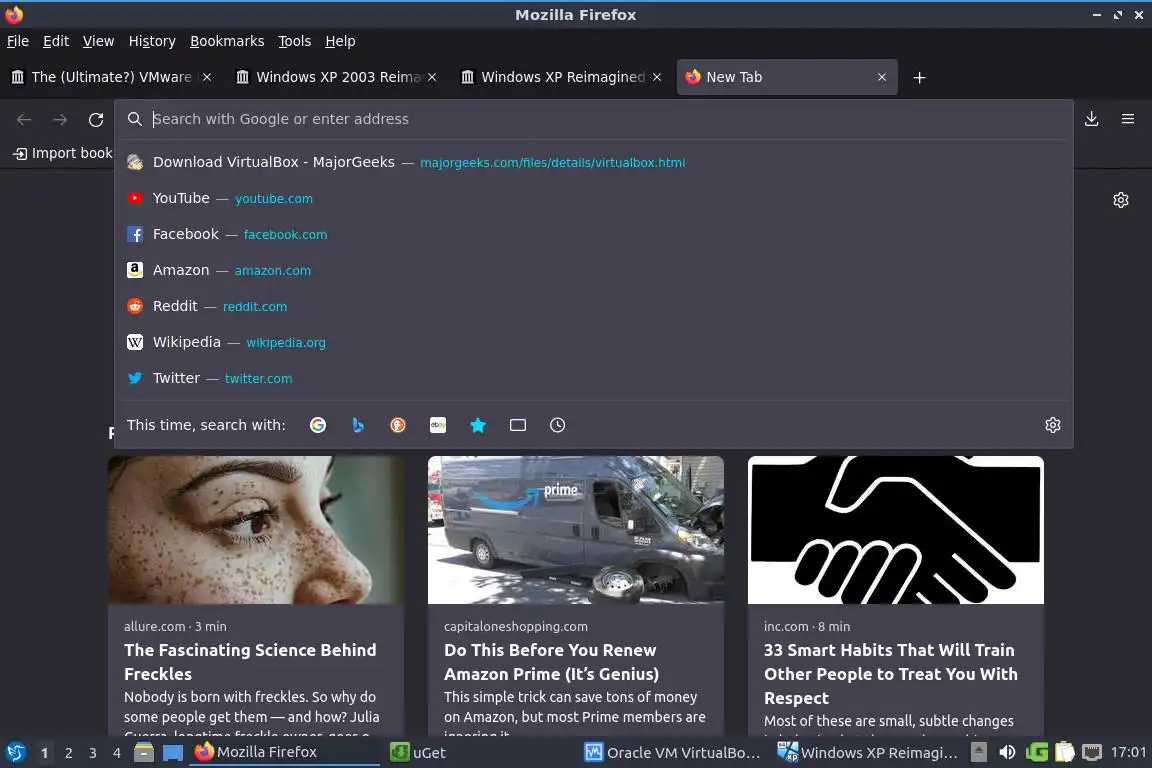Open Do This Before You Renew Amazon Prime headline

pos(551,662)
